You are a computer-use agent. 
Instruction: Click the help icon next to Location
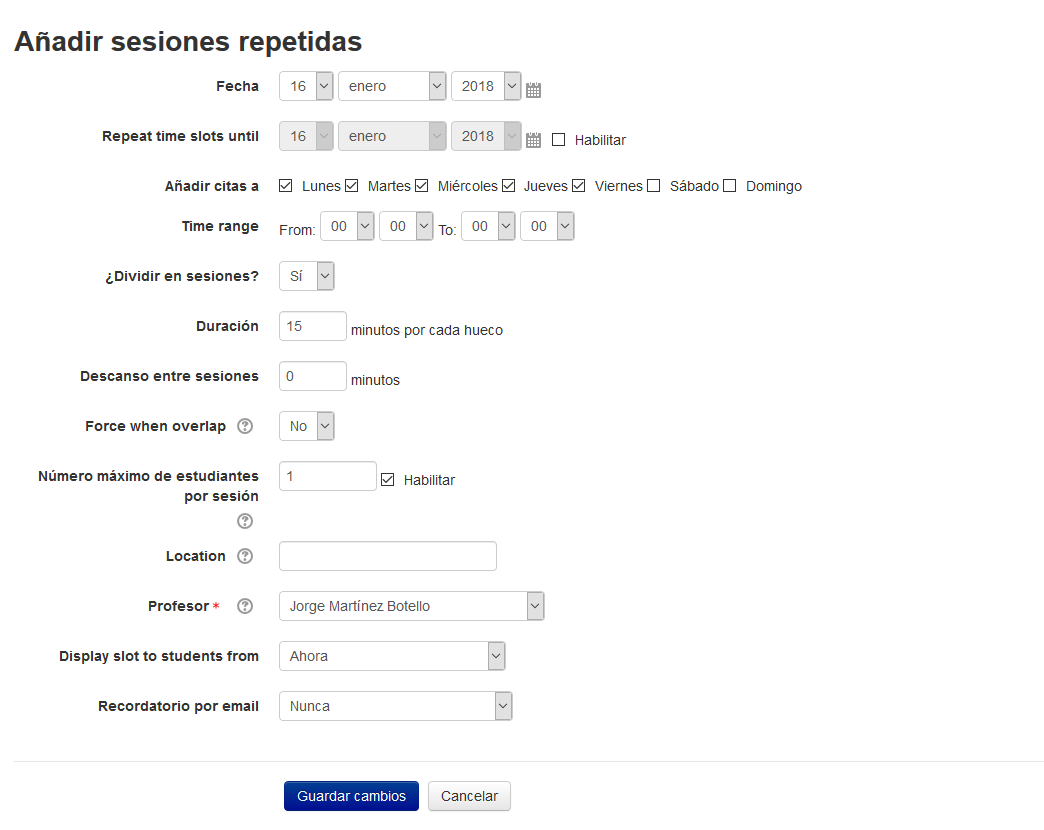pyautogui.click(x=245, y=556)
